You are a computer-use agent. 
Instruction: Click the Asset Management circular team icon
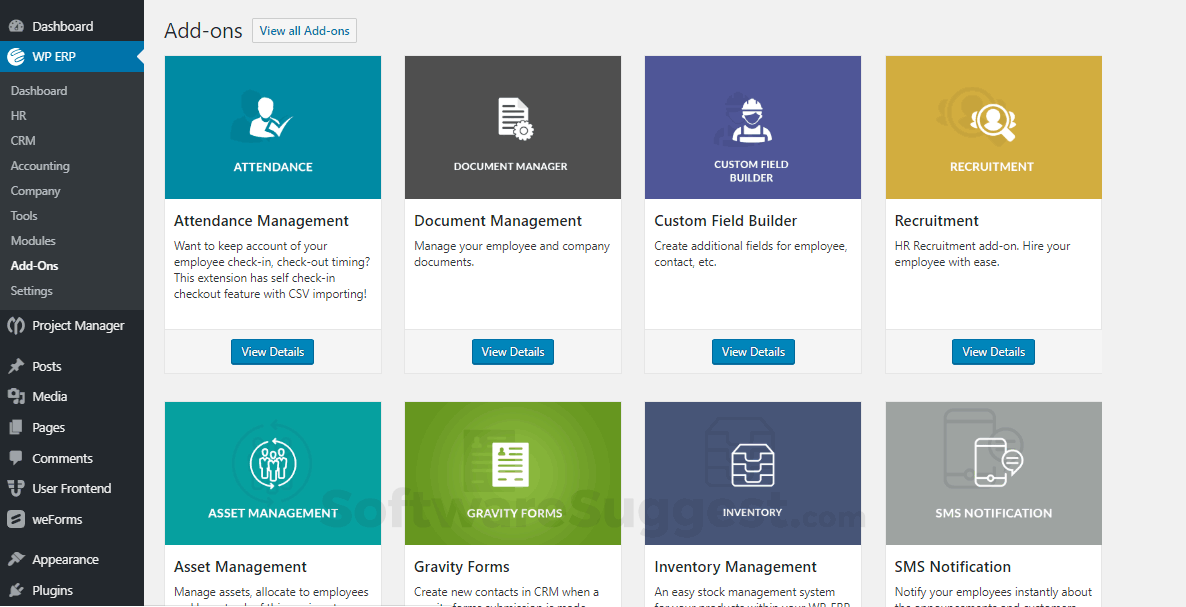pyautogui.click(x=272, y=463)
